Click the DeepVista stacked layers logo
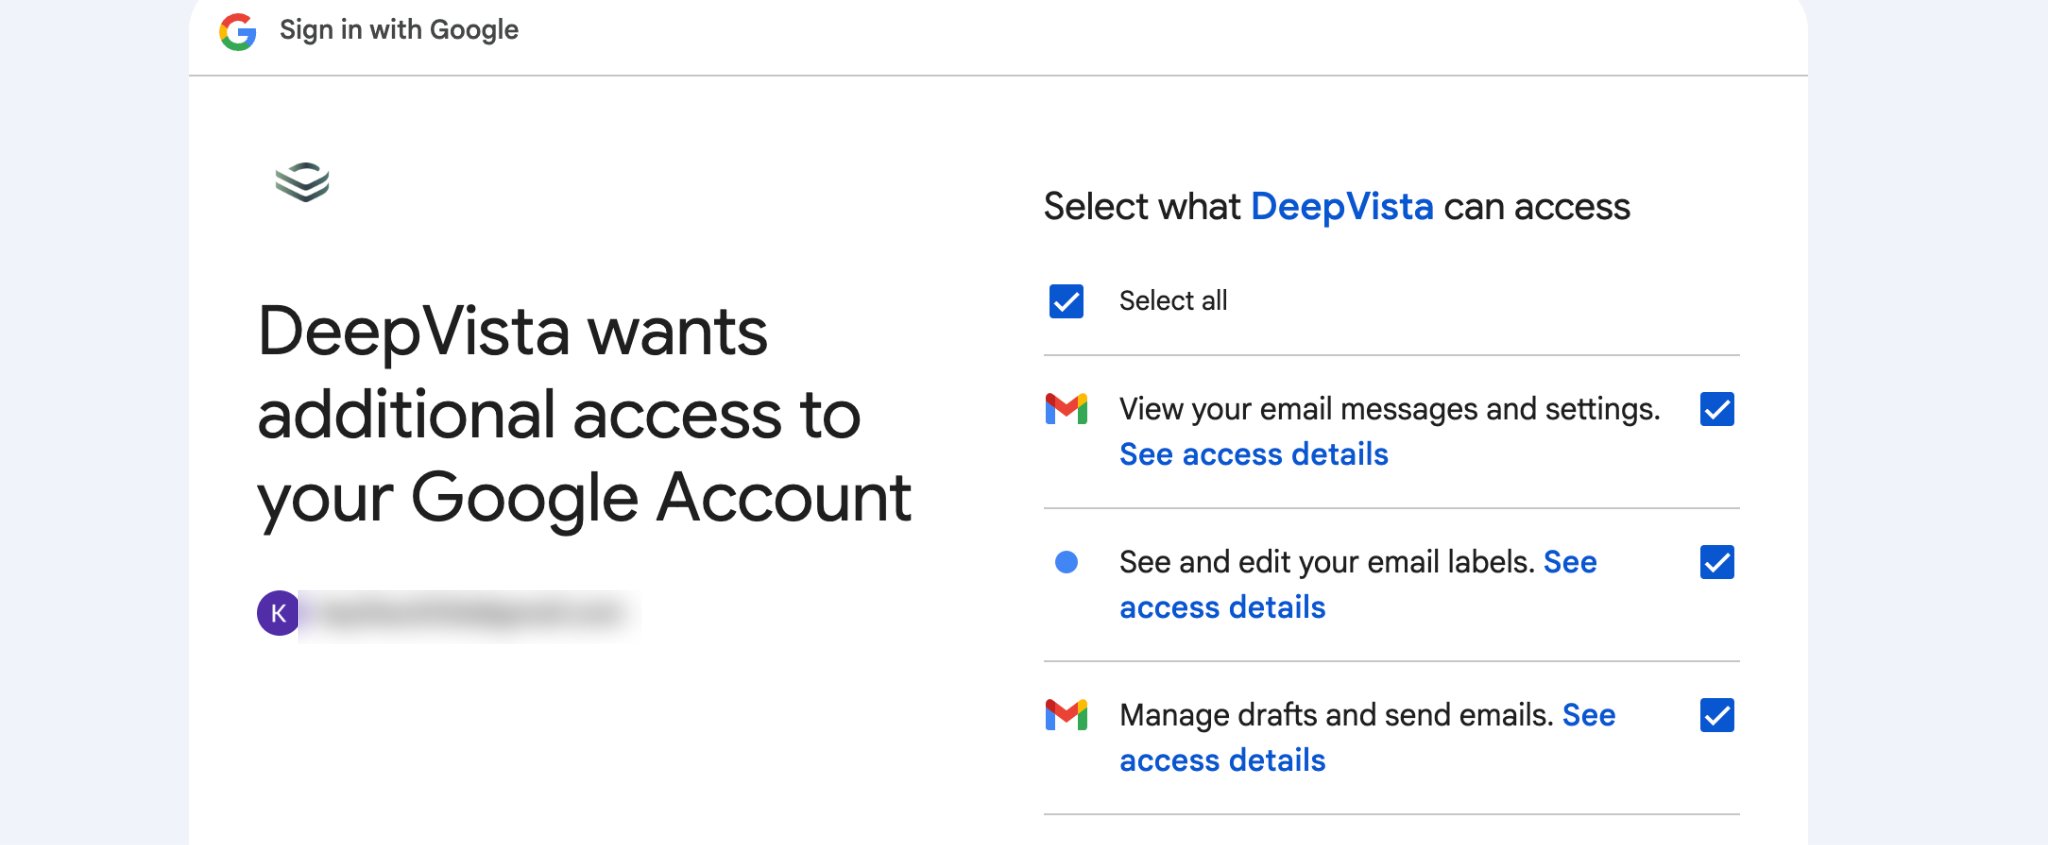 [302, 181]
